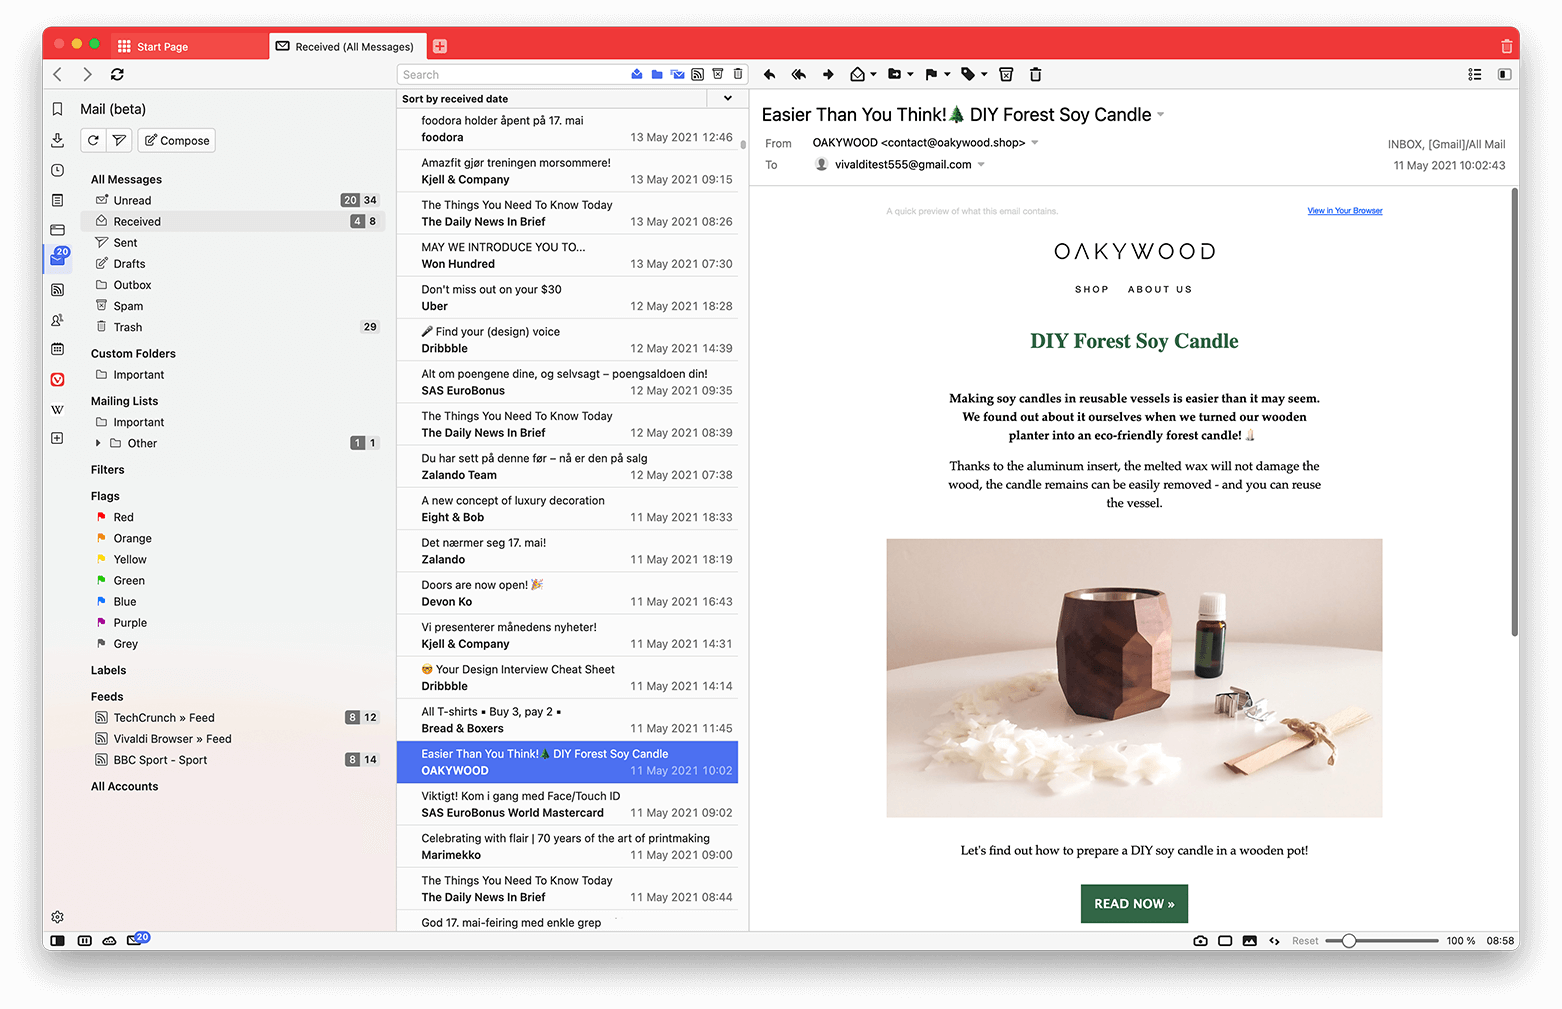Add a new web panel with the plus icon
Viewport: 1562px width, 1009px height.
point(57,438)
